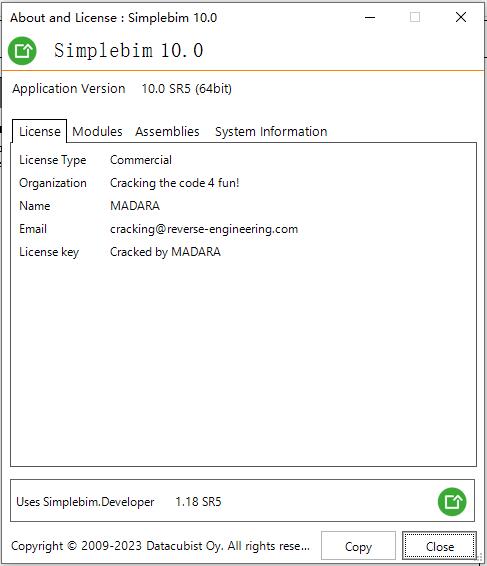Click the Datacubist Oy copyright text

click(160, 546)
